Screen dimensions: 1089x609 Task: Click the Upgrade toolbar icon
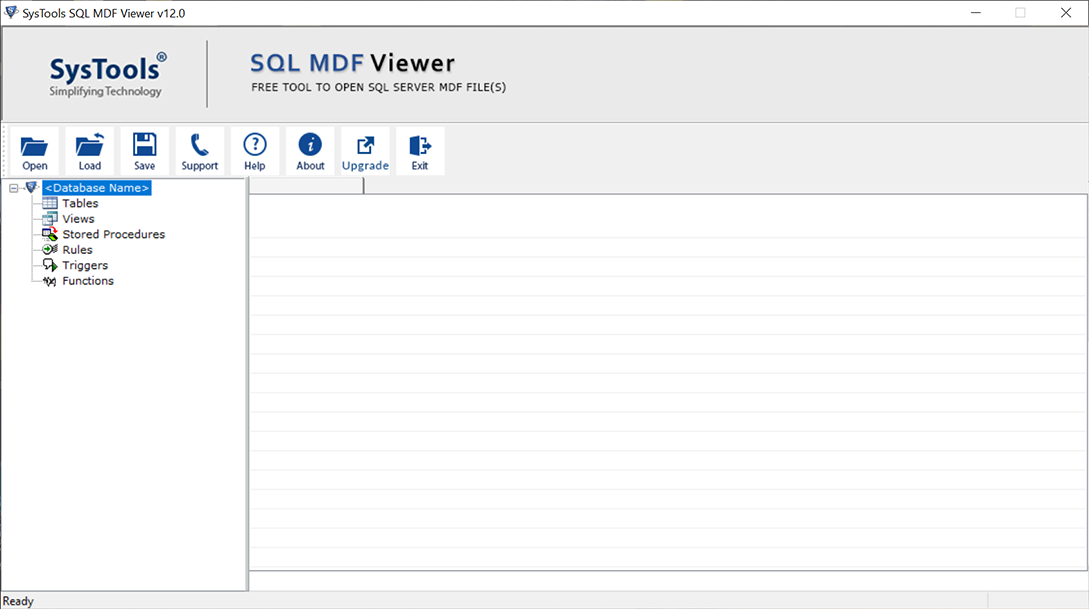tap(365, 151)
